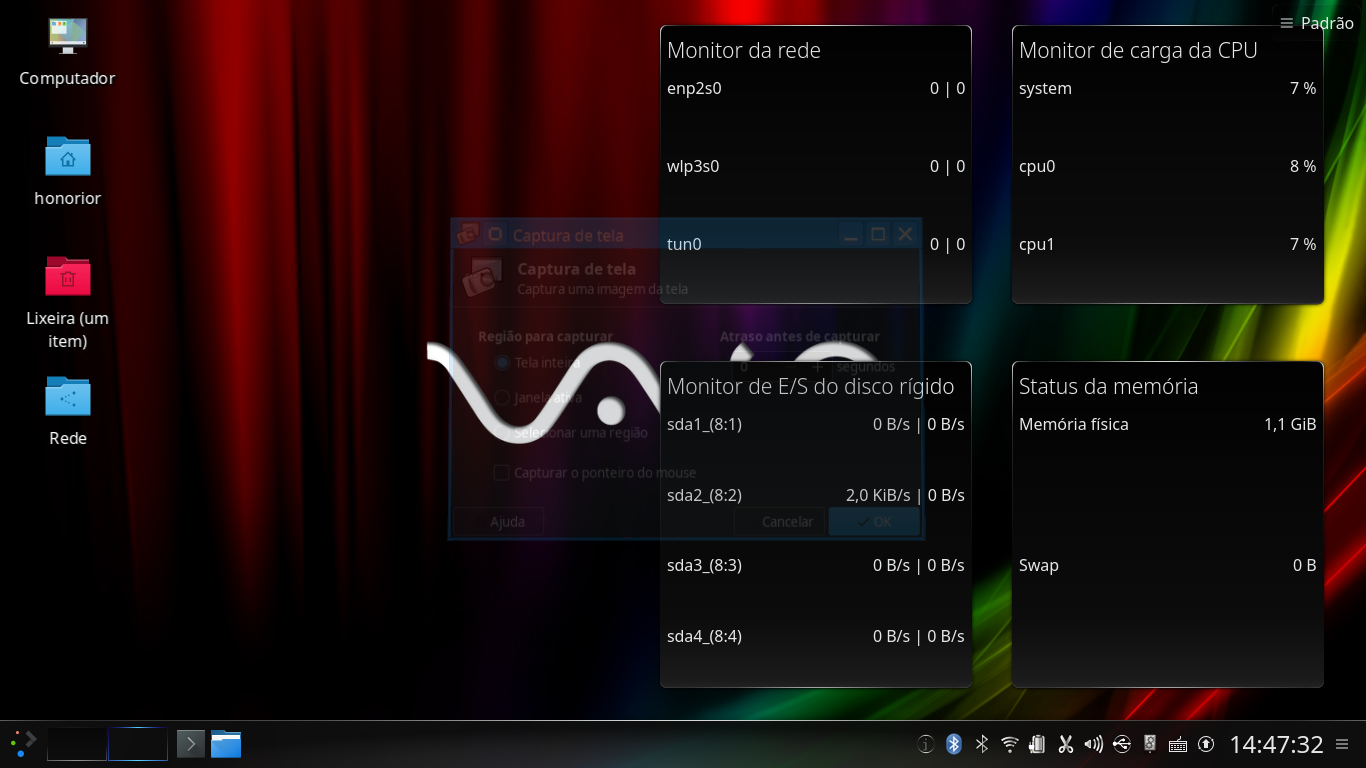
Task: Click the cpu1 load row
Action: pos(1167,244)
